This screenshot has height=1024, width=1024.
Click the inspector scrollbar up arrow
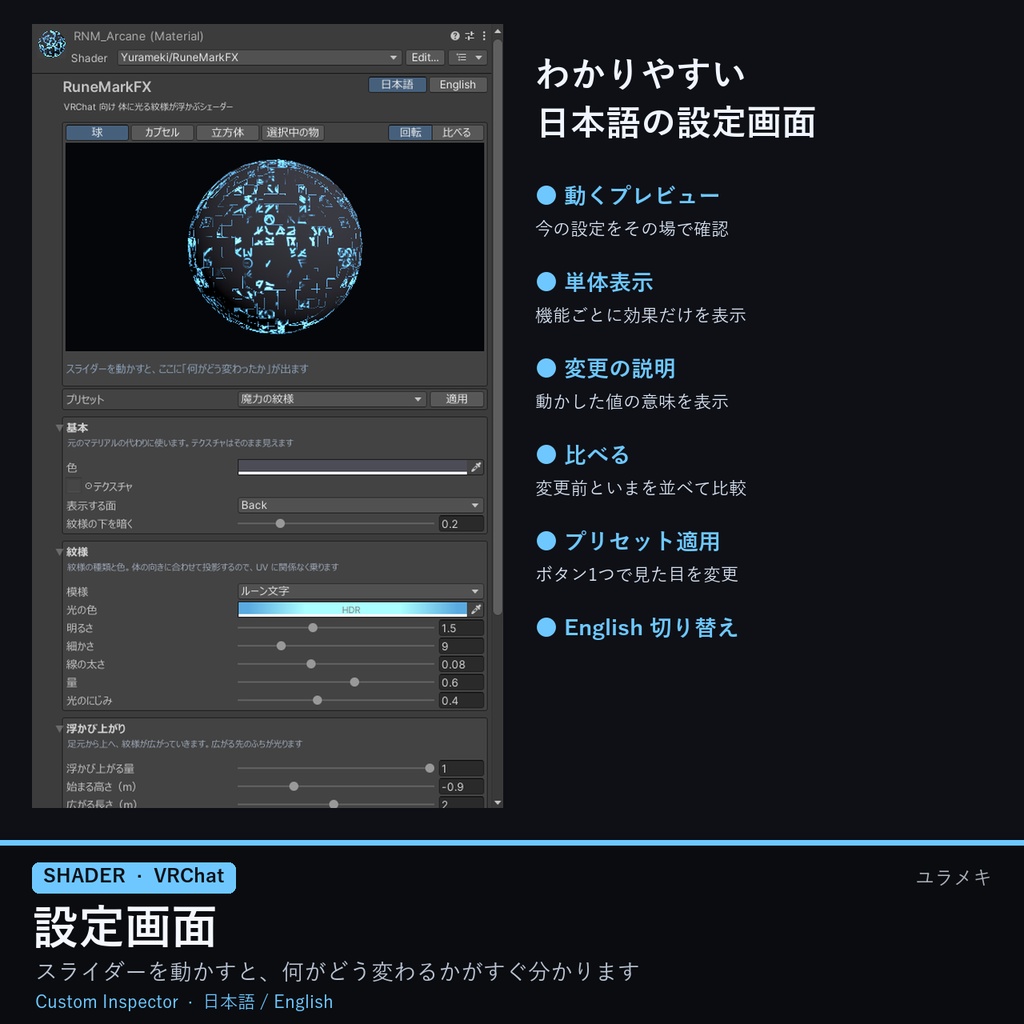point(498,31)
